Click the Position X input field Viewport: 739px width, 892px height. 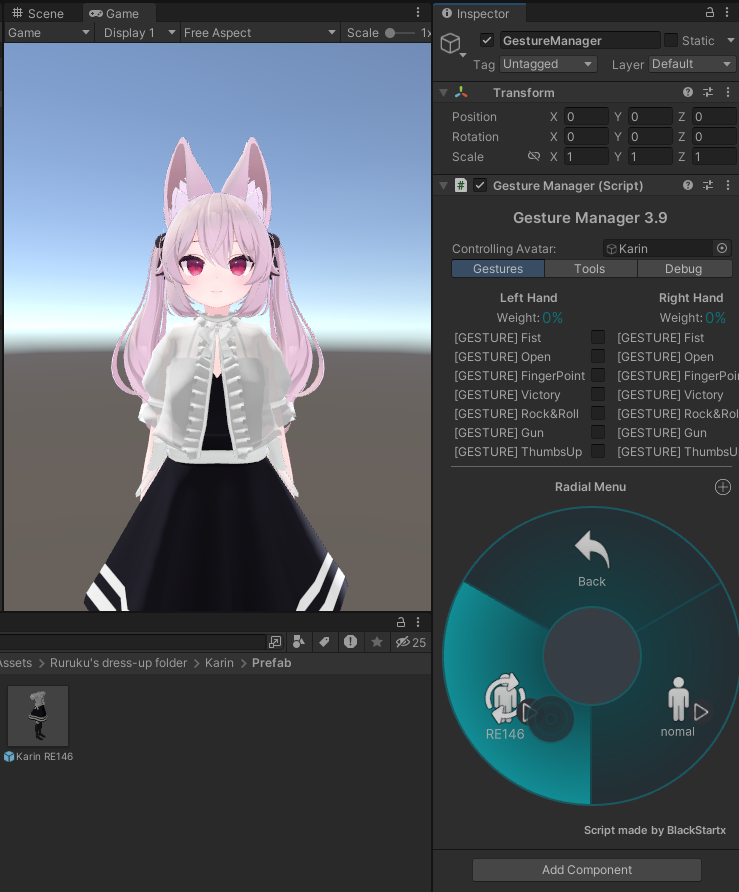586,117
